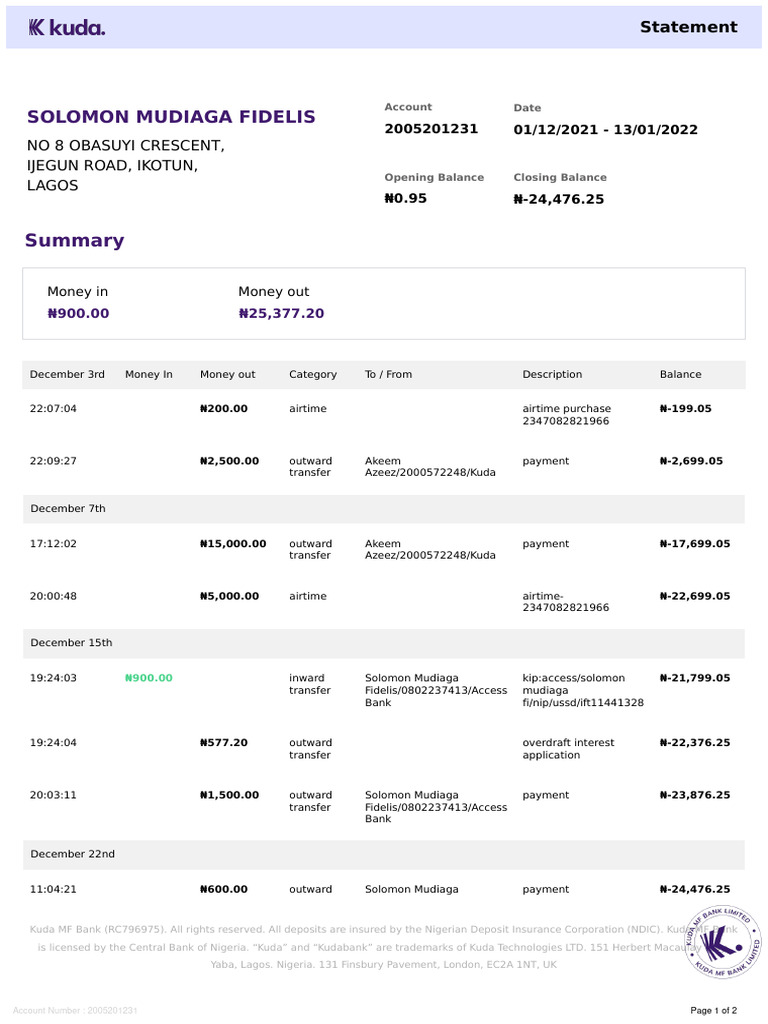The image size is (768, 1024).
Task: Select the statement date range 01/12/2021 - 13/01/2022
Action: point(605,130)
